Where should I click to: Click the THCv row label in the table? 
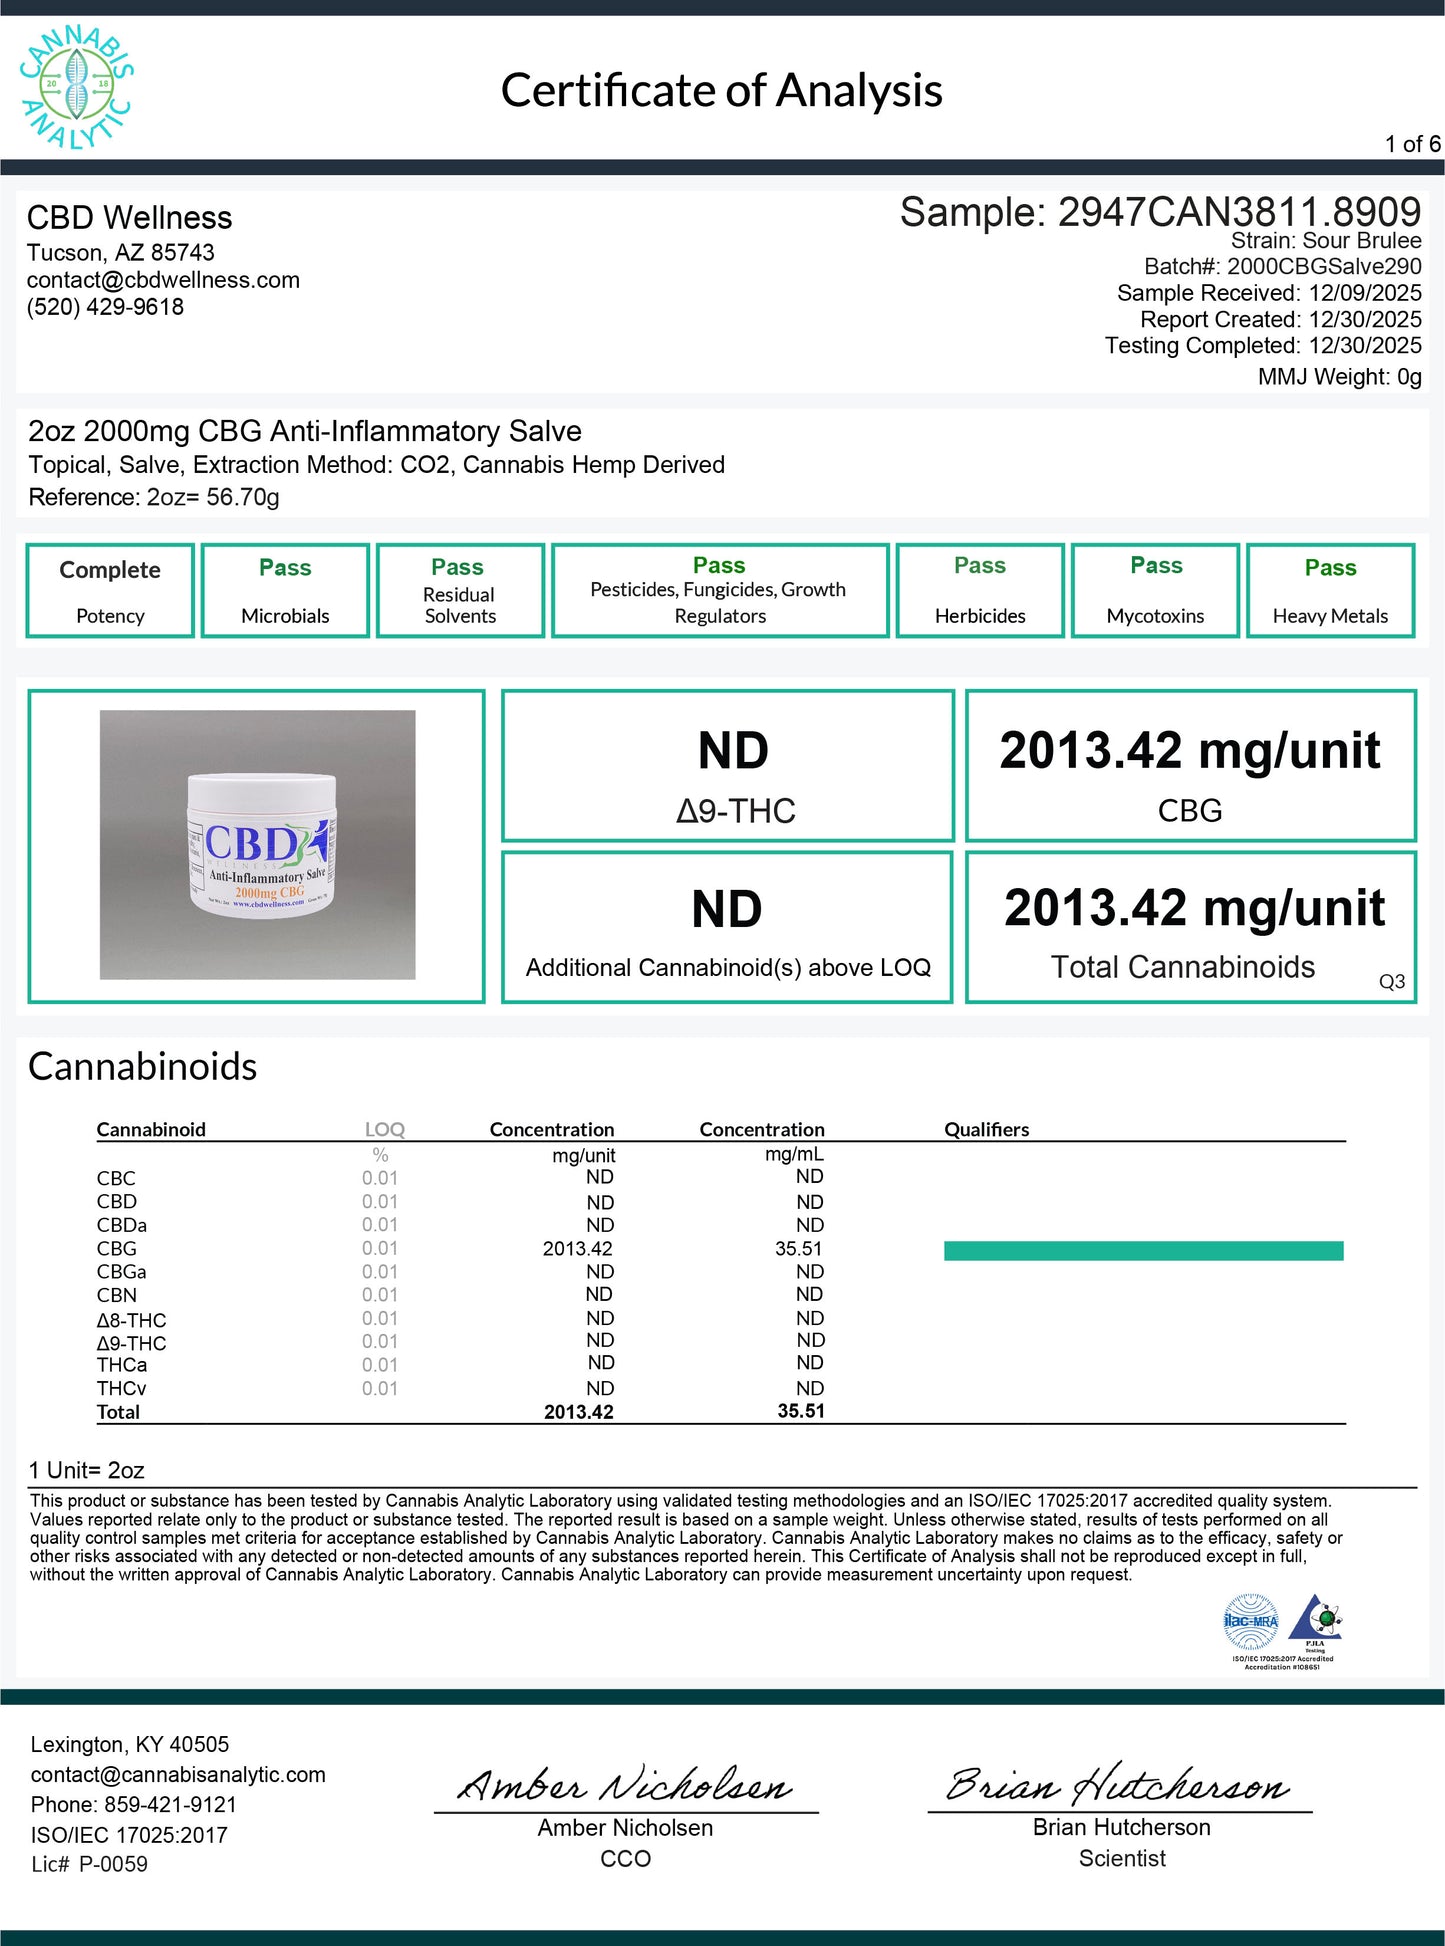coord(122,1389)
